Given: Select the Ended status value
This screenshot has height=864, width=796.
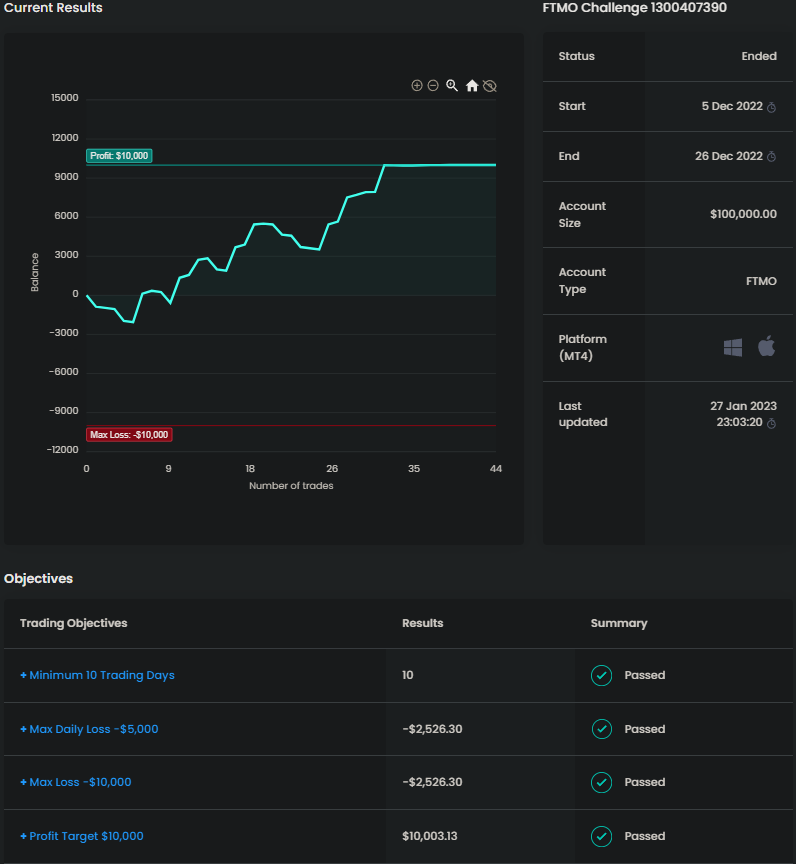Looking at the screenshot, I should click(759, 56).
